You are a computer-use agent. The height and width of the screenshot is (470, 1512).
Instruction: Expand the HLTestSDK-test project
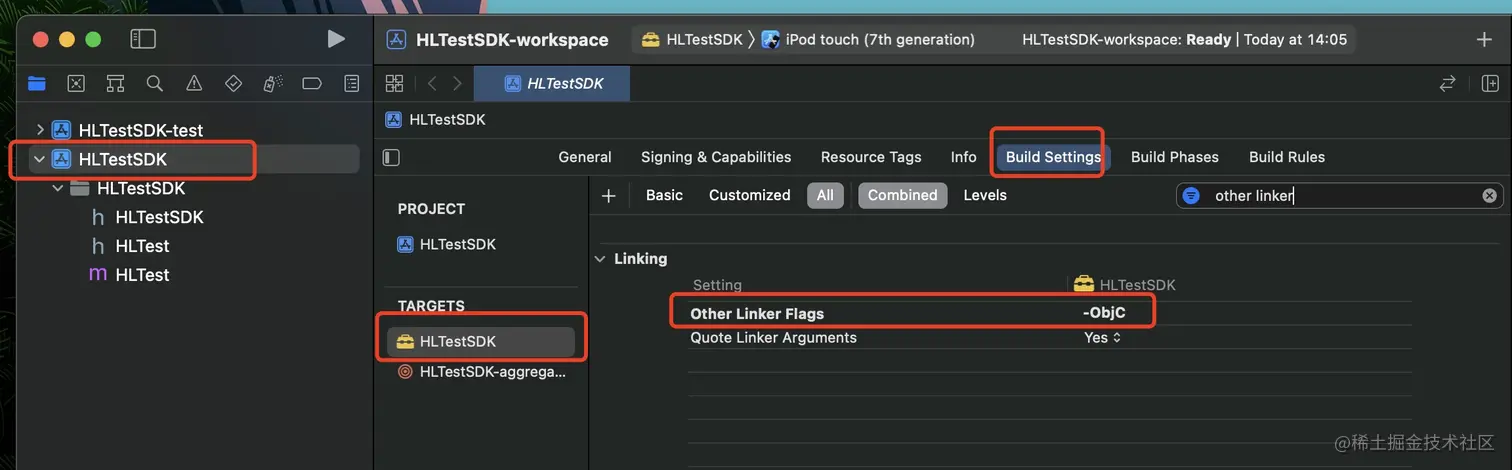(39, 130)
